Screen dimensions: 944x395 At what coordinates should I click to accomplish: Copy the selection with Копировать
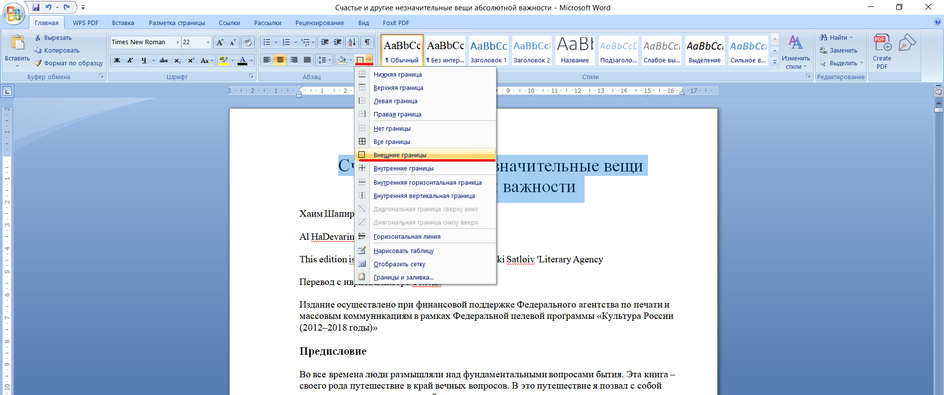pos(57,50)
